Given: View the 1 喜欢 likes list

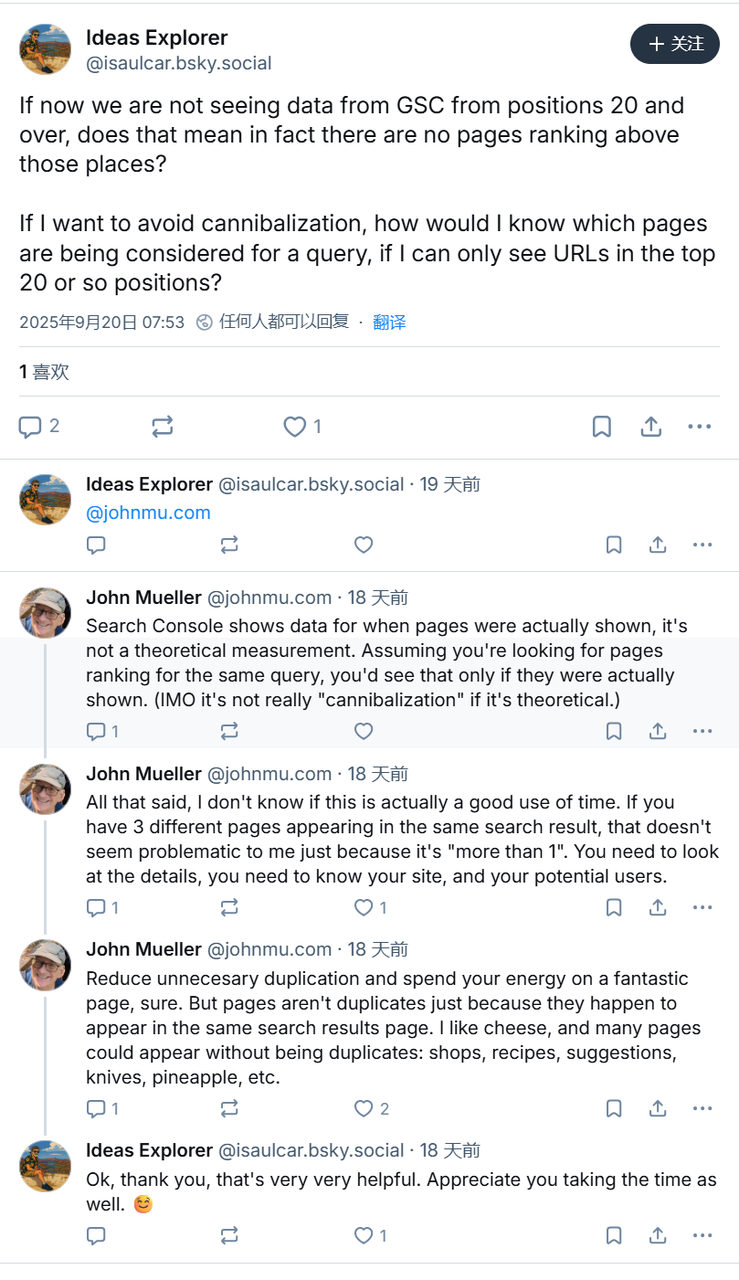Looking at the screenshot, I should click(x=44, y=372).
